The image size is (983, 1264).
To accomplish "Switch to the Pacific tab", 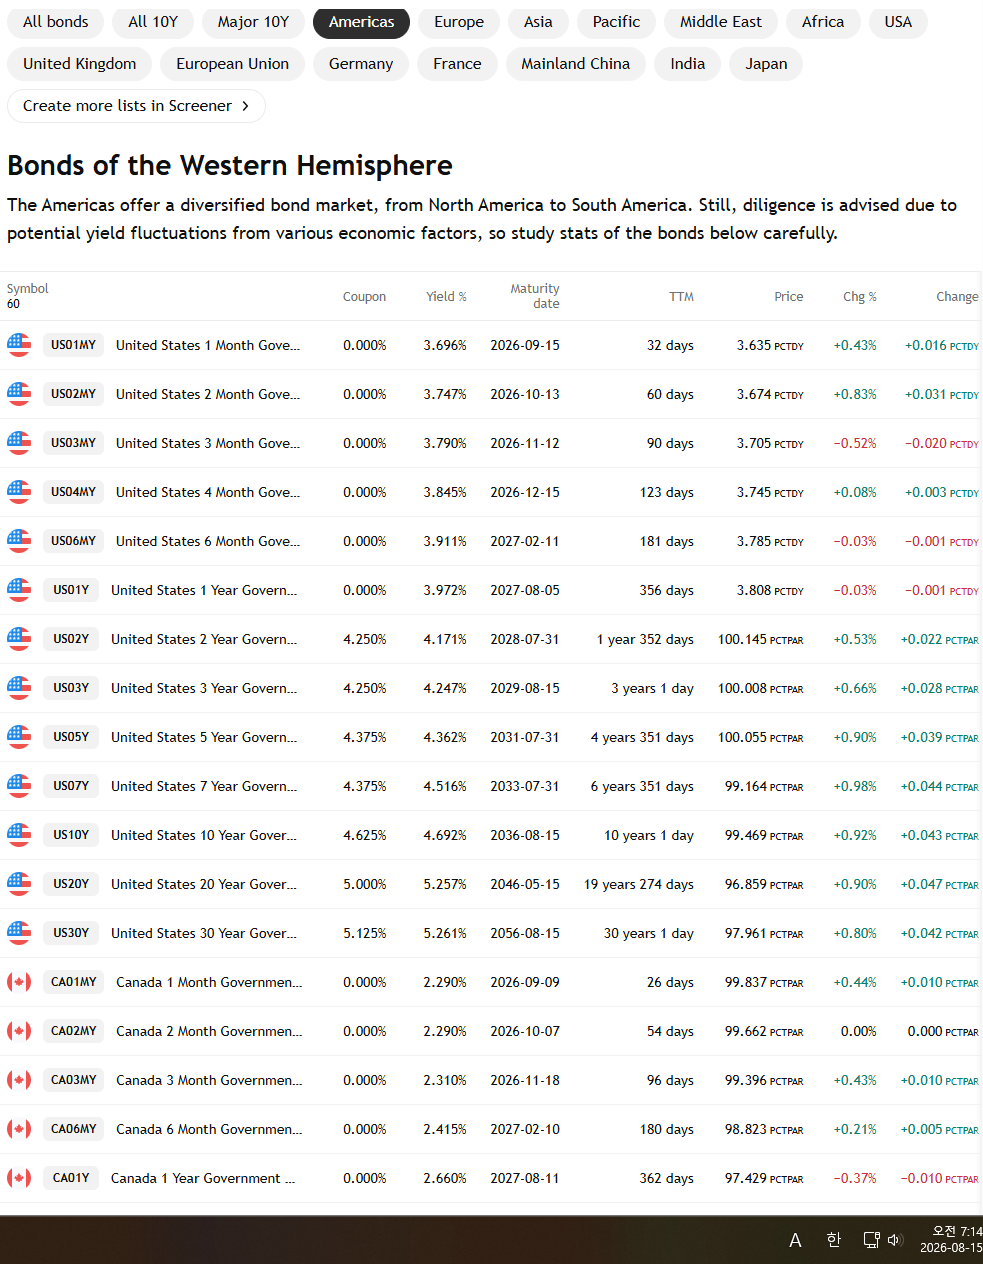I will 616,22.
